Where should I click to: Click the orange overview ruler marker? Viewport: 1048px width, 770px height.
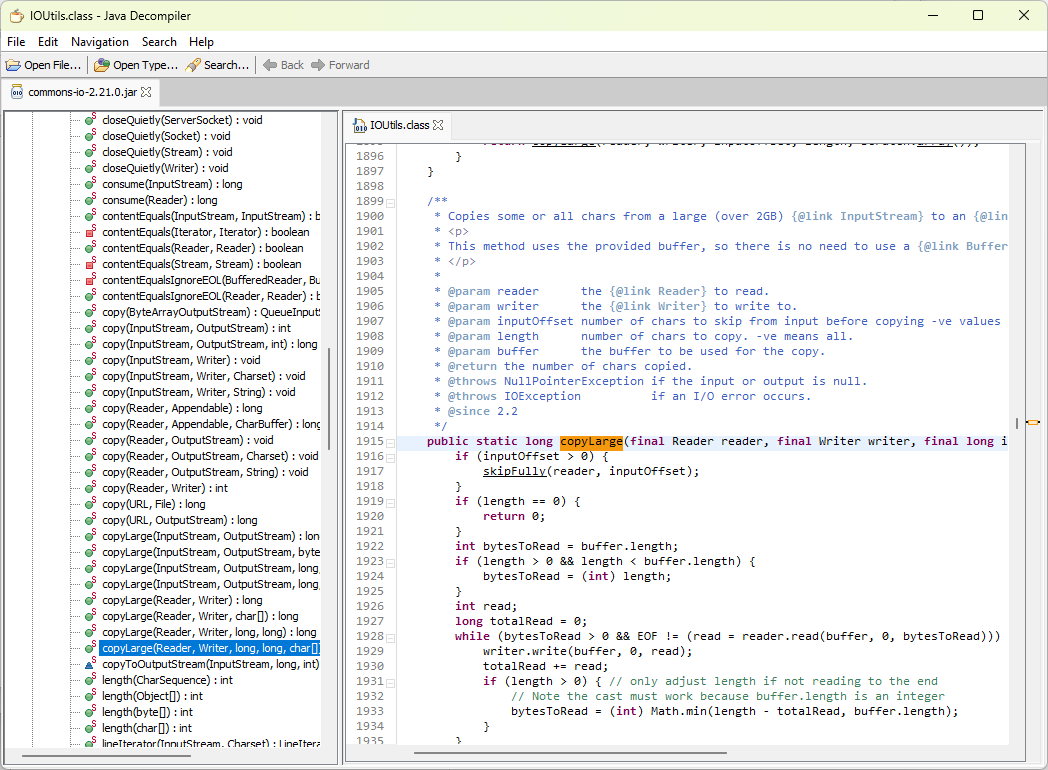(x=1033, y=423)
